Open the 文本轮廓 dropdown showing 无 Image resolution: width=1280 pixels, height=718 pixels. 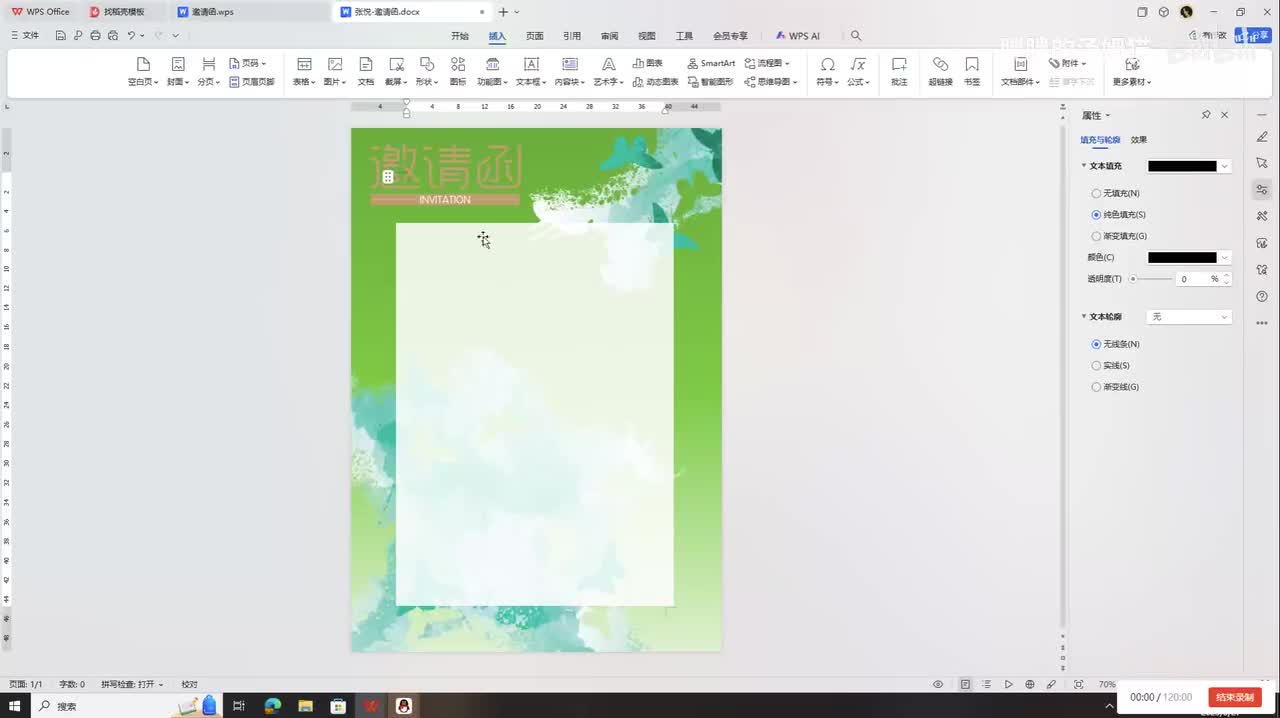point(1189,317)
